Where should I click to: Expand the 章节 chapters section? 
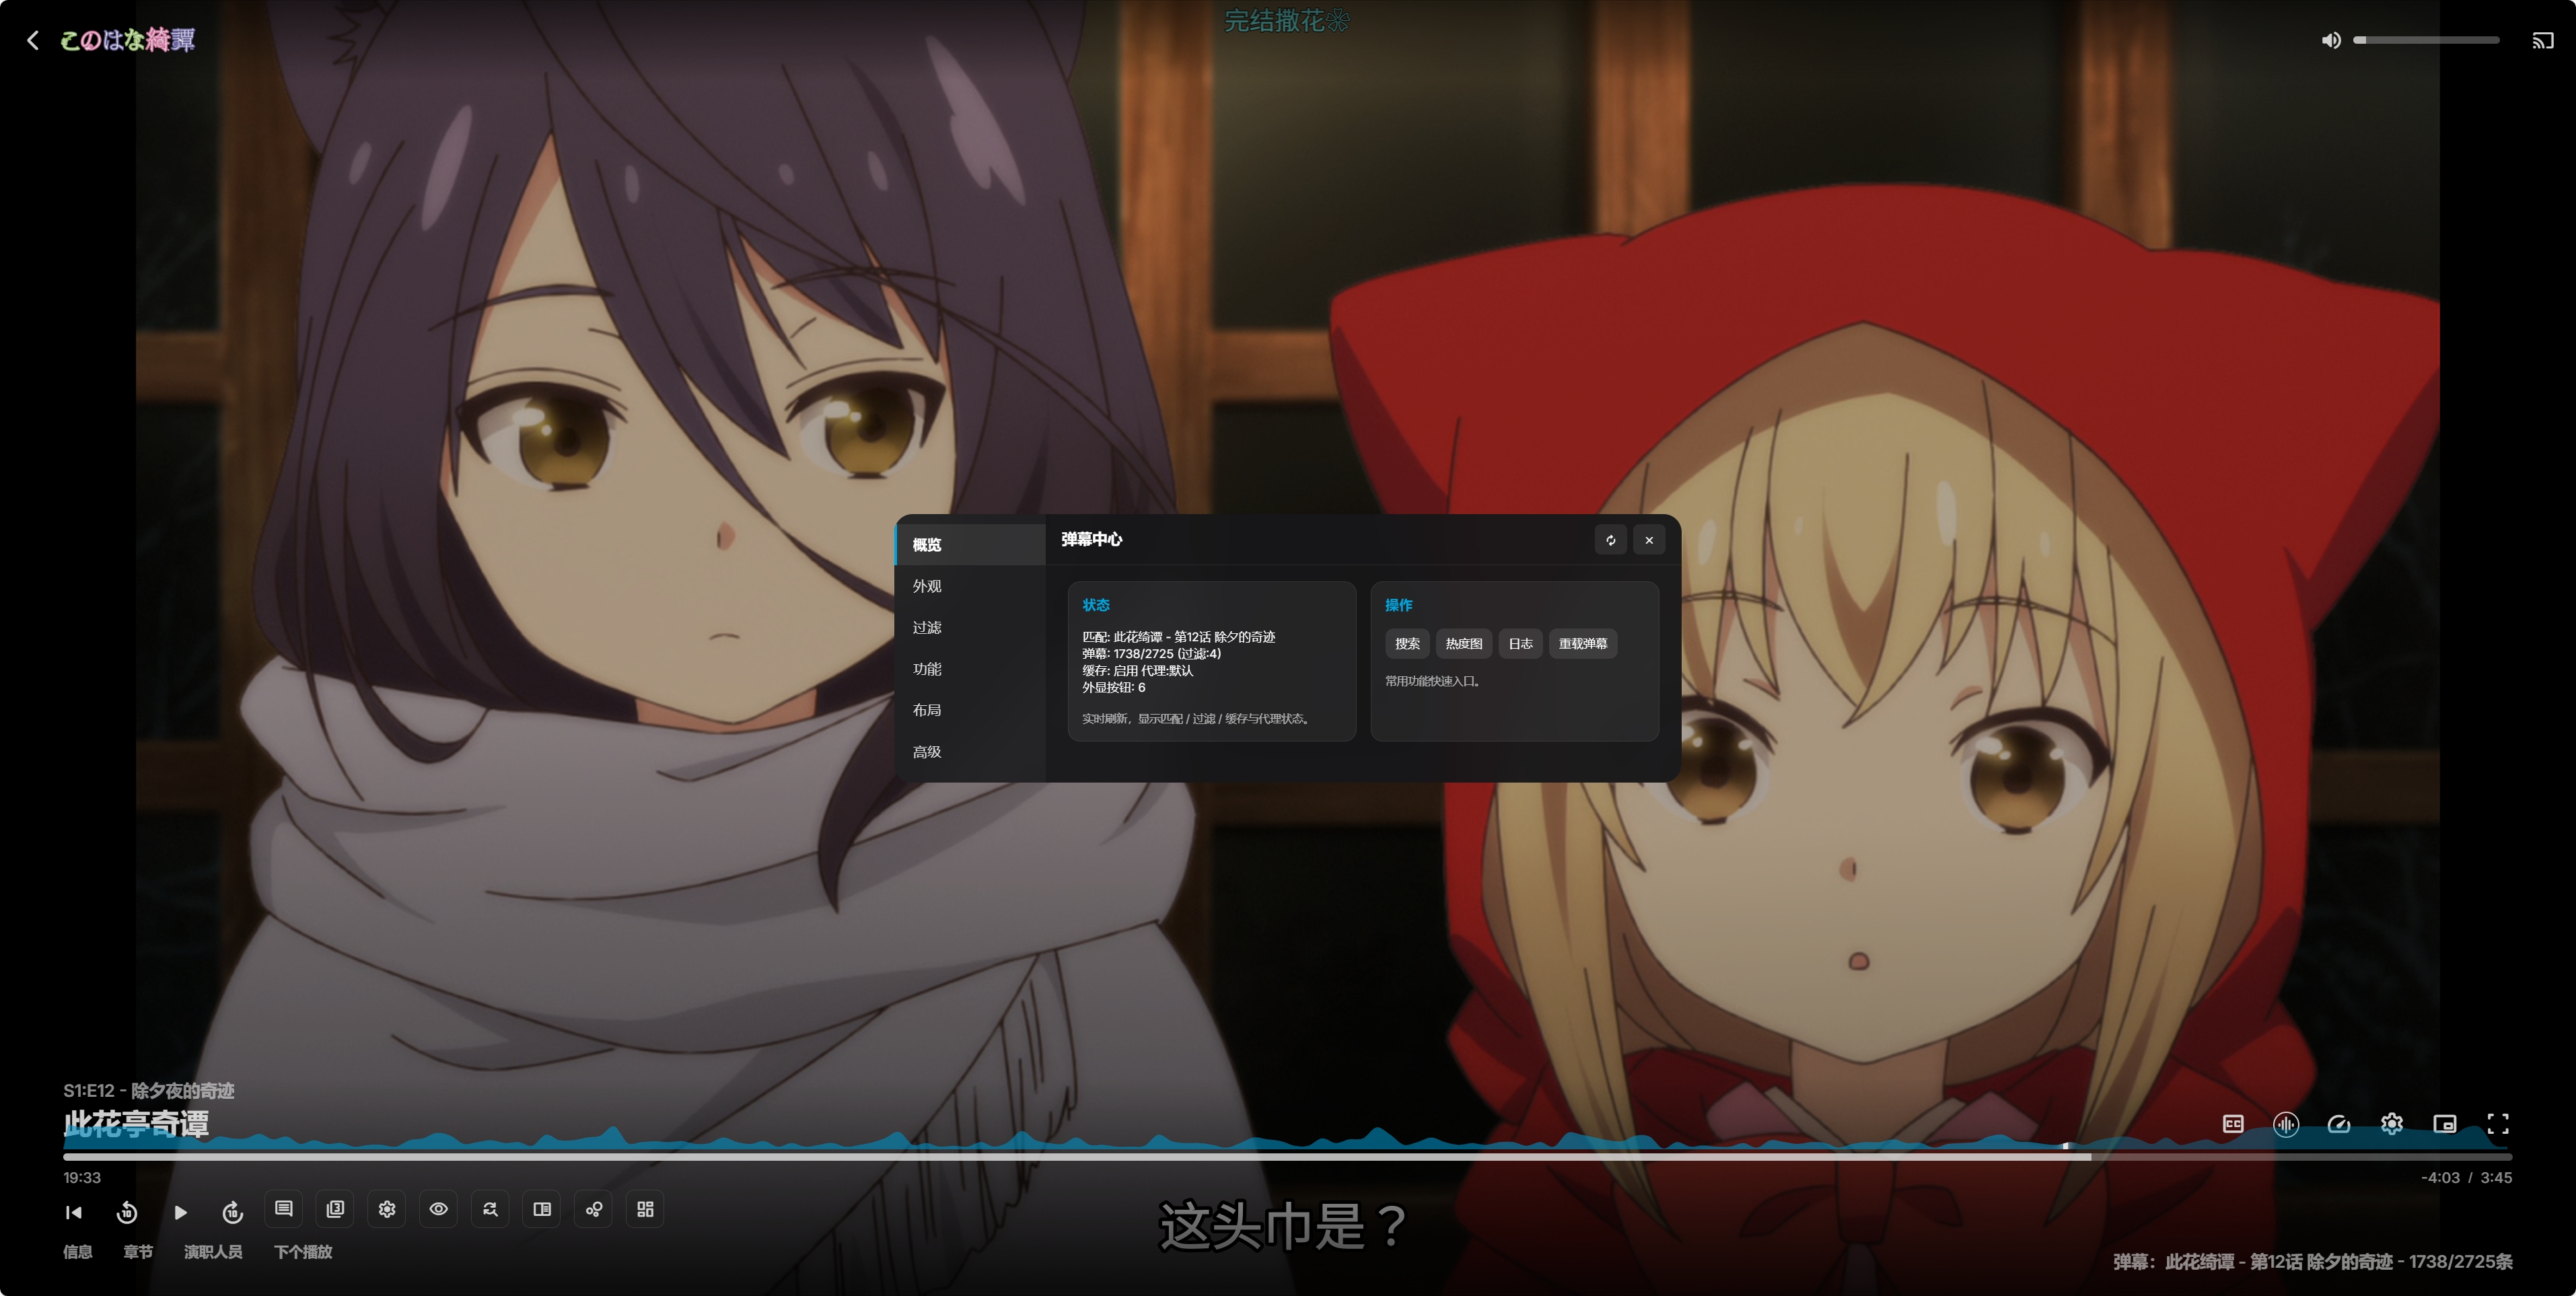(x=138, y=1252)
